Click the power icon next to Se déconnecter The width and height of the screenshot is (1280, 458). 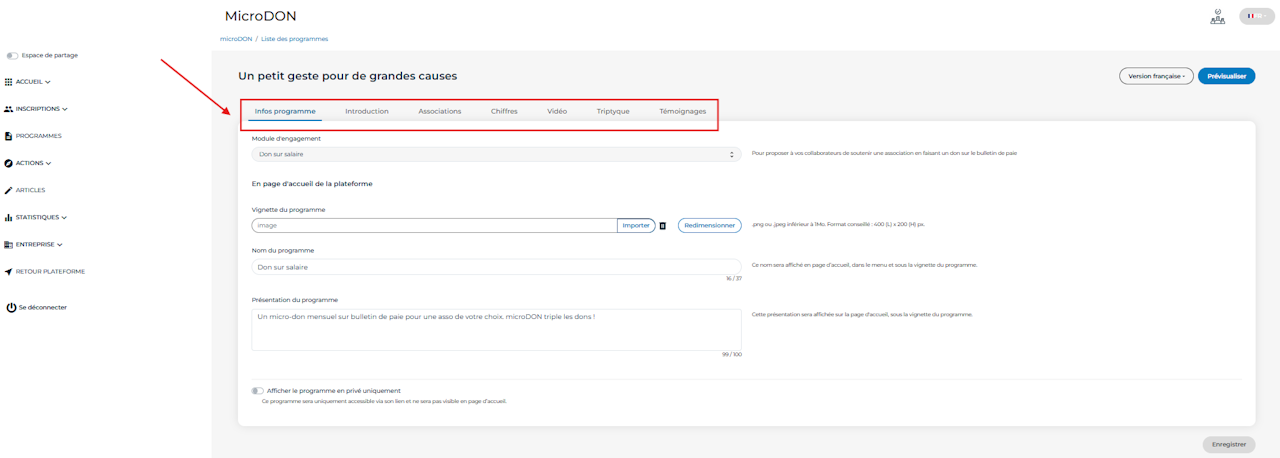click(11, 308)
